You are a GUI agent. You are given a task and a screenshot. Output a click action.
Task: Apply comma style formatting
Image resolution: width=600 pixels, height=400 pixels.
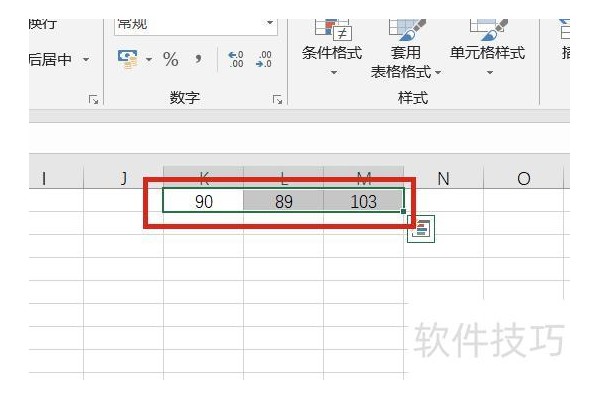198,59
